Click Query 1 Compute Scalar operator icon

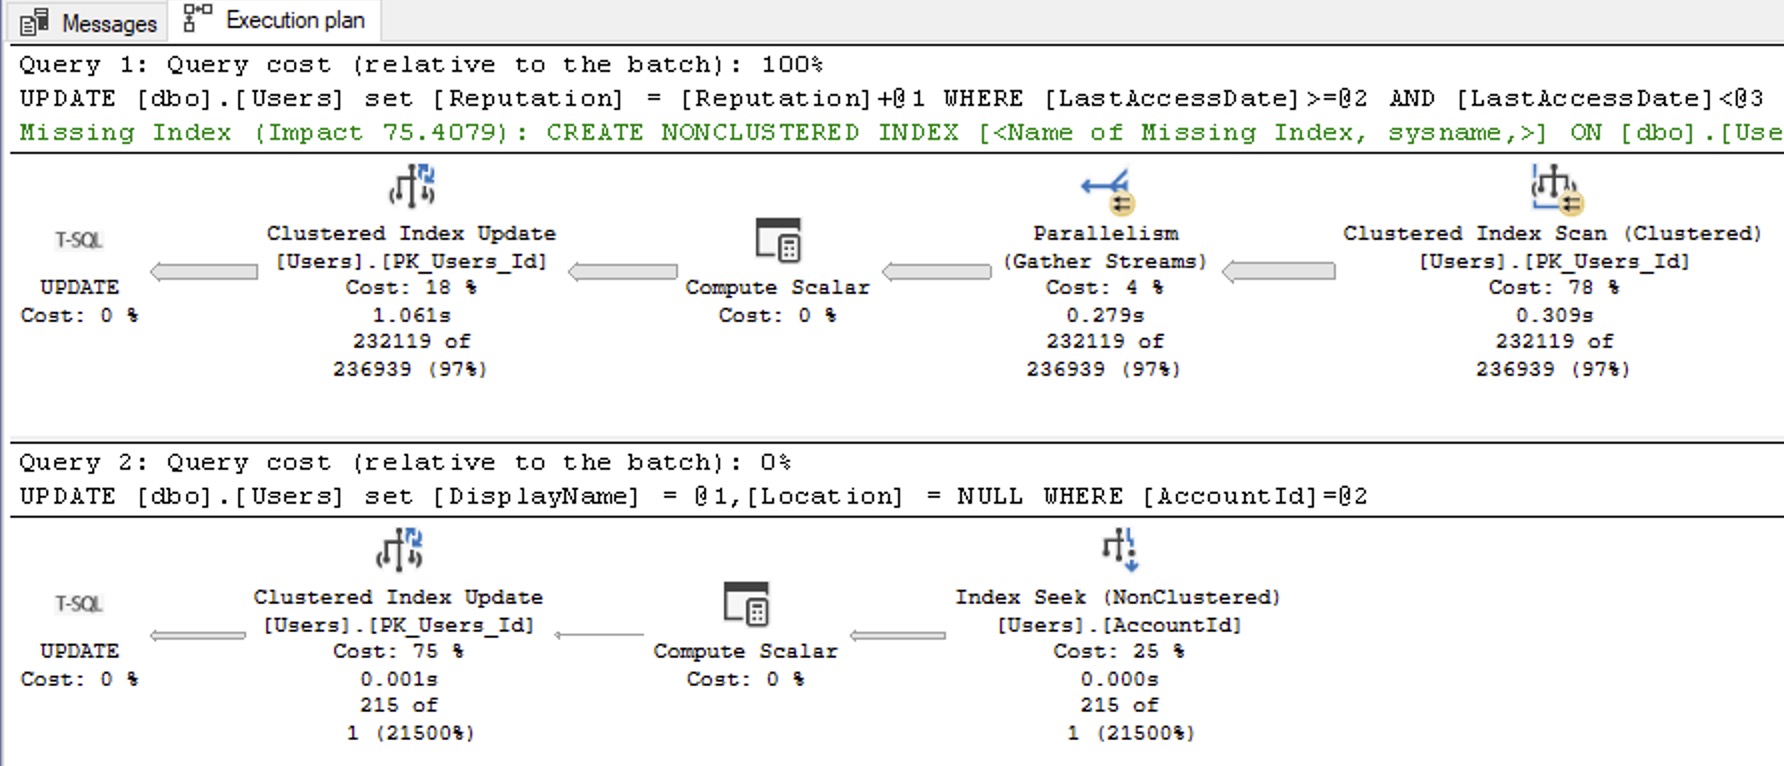[x=777, y=241]
